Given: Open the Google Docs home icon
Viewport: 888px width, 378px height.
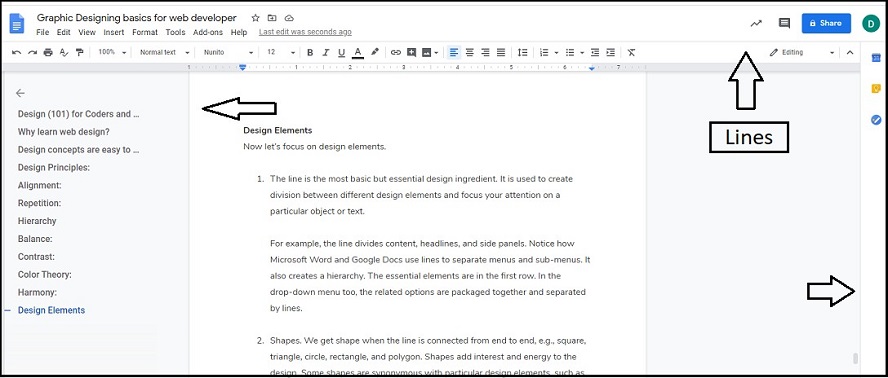Looking at the screenshot, I should pyautogui.click(x=17, y=24).
